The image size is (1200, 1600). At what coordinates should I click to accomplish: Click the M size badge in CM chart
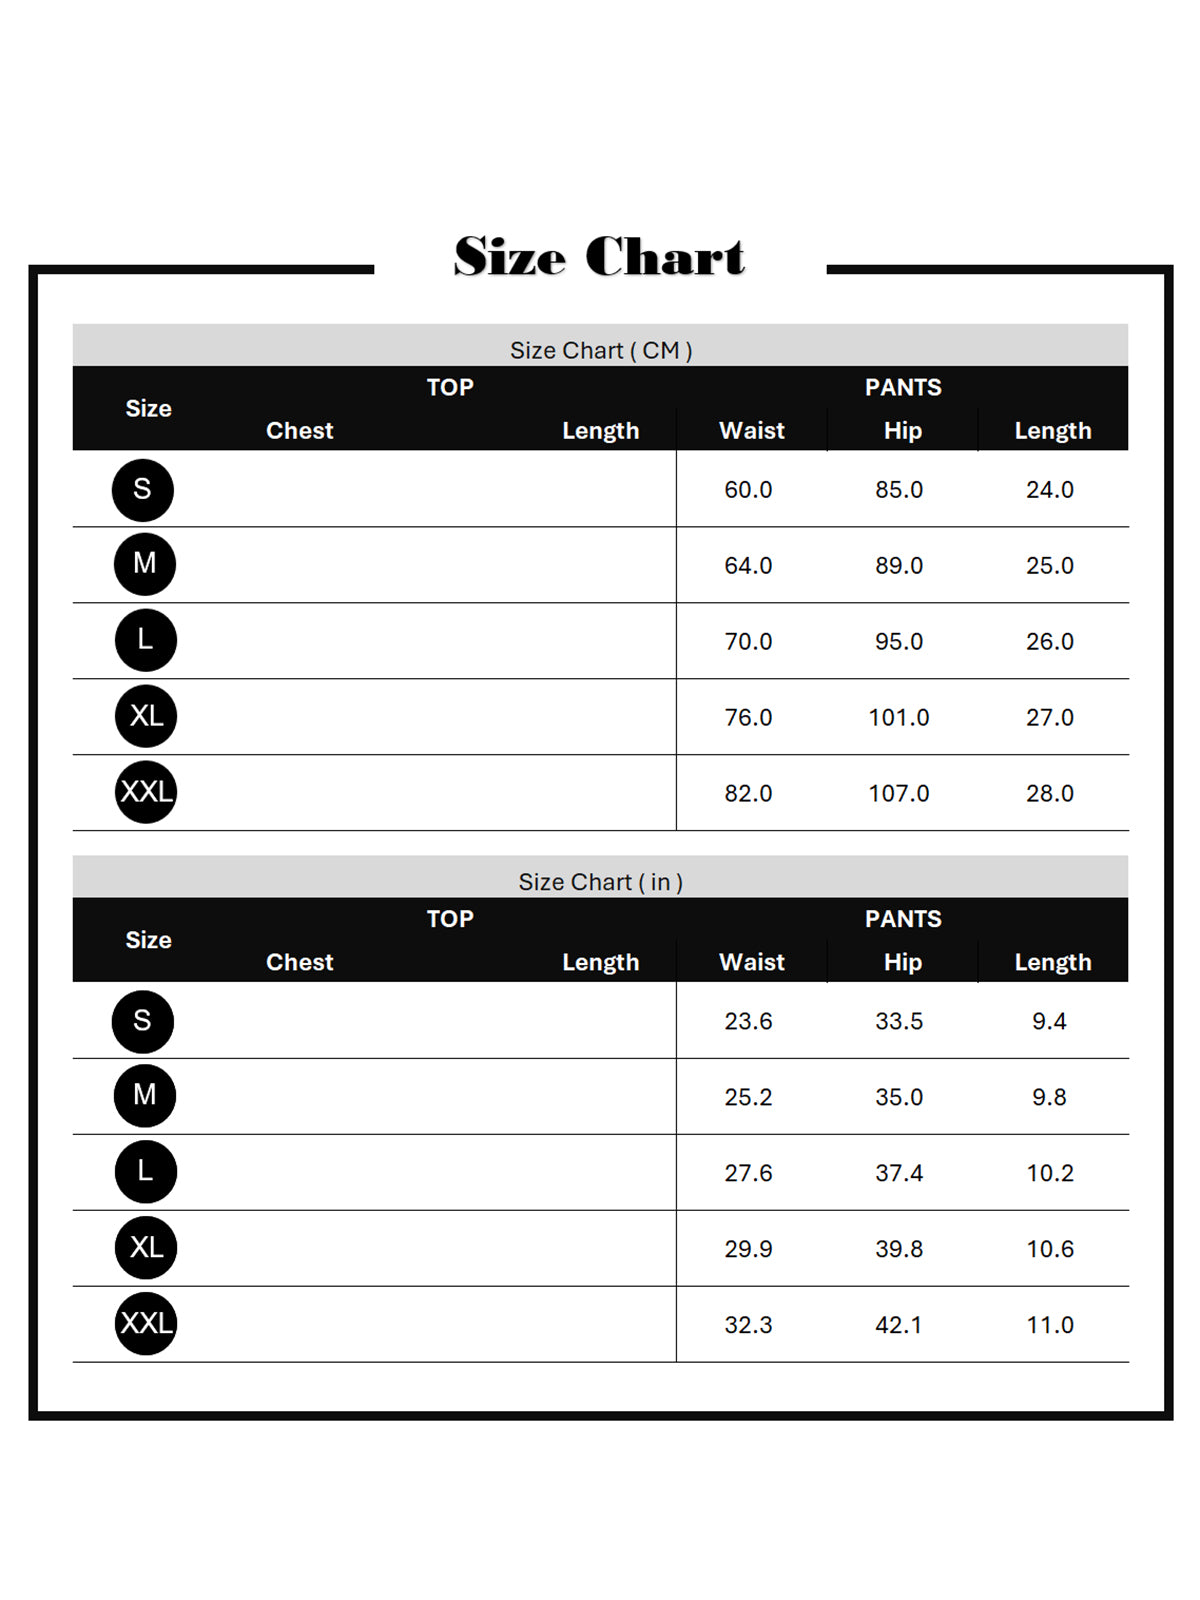point(145,564)
